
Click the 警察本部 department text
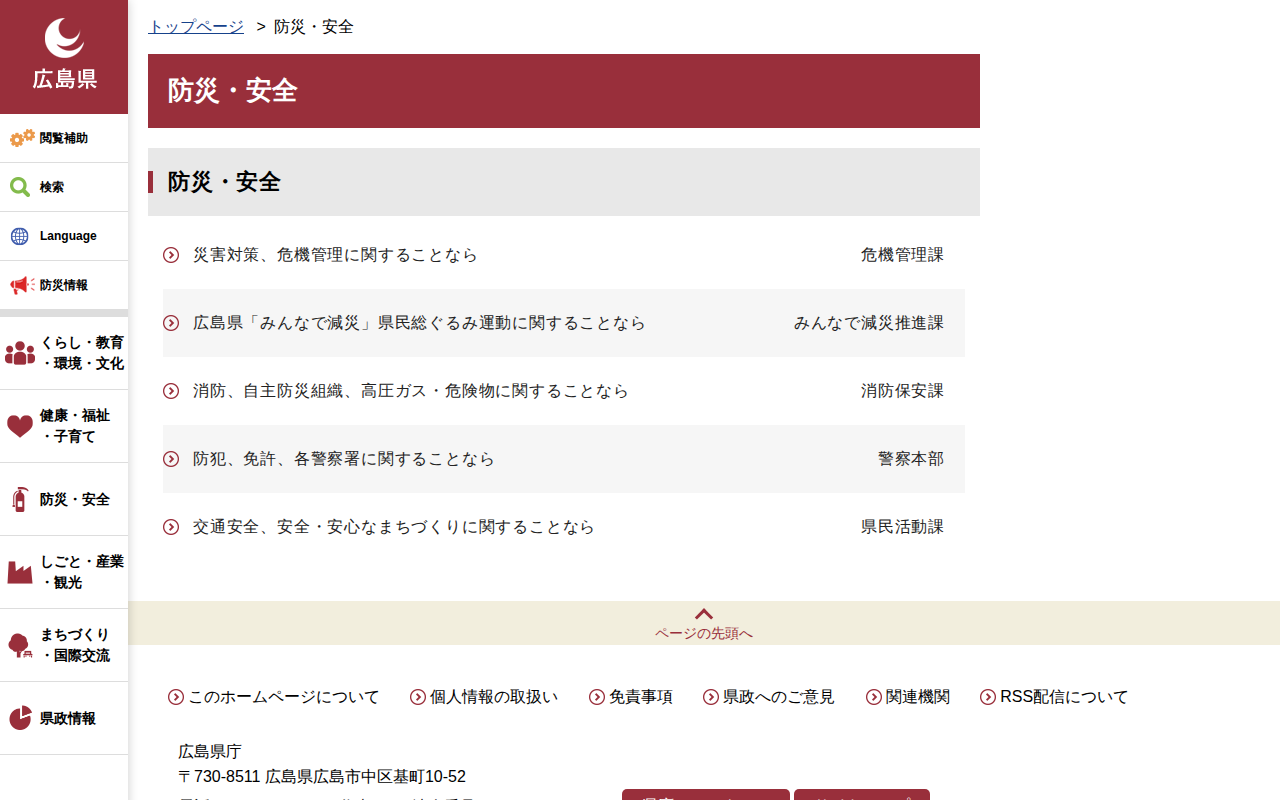pos(911,459)
